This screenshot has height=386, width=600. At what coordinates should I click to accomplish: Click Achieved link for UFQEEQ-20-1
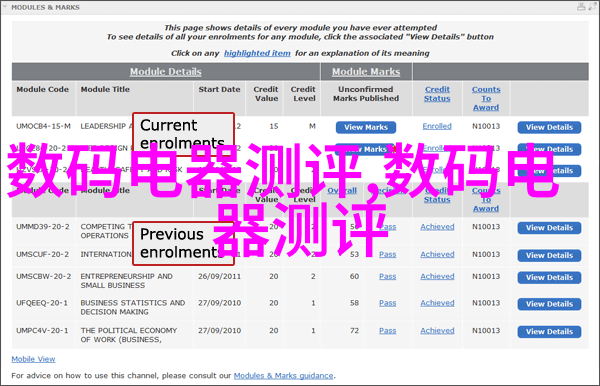[x=437, y=303]
